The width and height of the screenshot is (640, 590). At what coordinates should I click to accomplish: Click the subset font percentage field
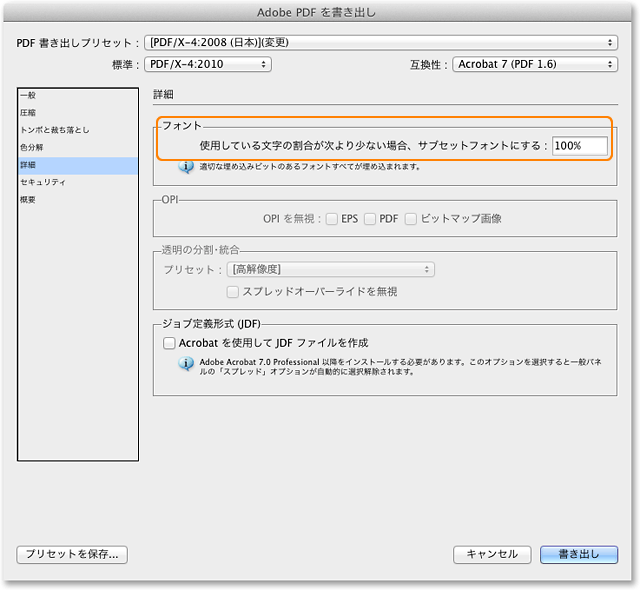[x=579, y=146]
